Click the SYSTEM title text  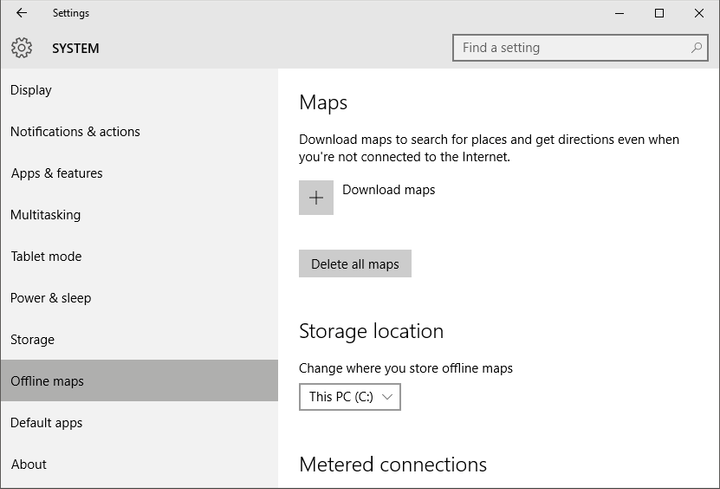[75, 48]
